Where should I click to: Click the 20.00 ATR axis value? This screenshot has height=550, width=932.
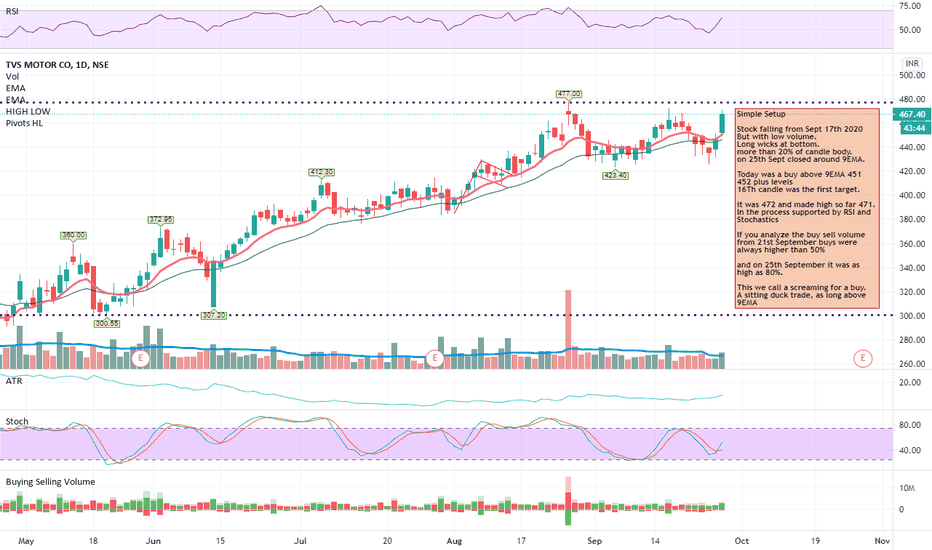click(x=910, y=382)
